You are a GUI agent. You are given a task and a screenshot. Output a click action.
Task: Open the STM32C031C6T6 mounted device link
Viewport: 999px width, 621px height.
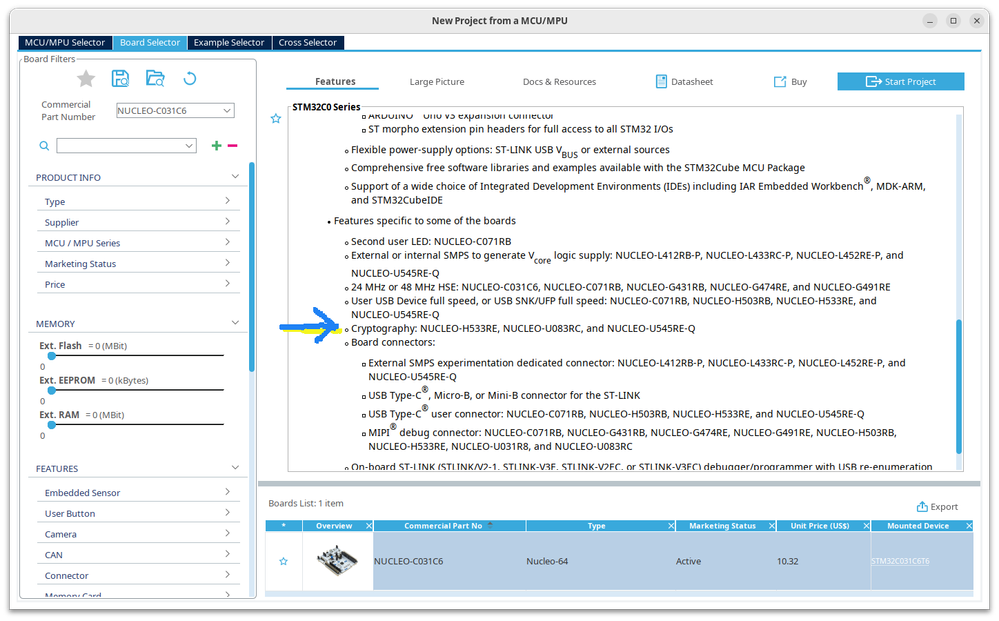[x=900, y=561]
